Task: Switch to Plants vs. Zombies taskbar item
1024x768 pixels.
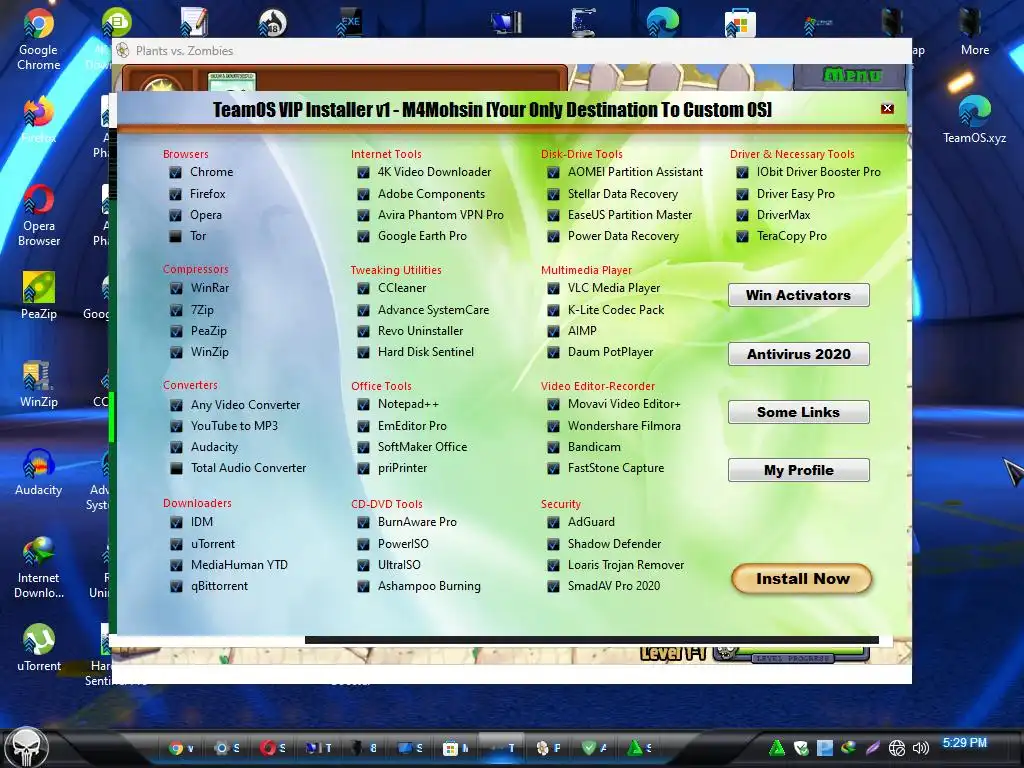Action: 547,748
